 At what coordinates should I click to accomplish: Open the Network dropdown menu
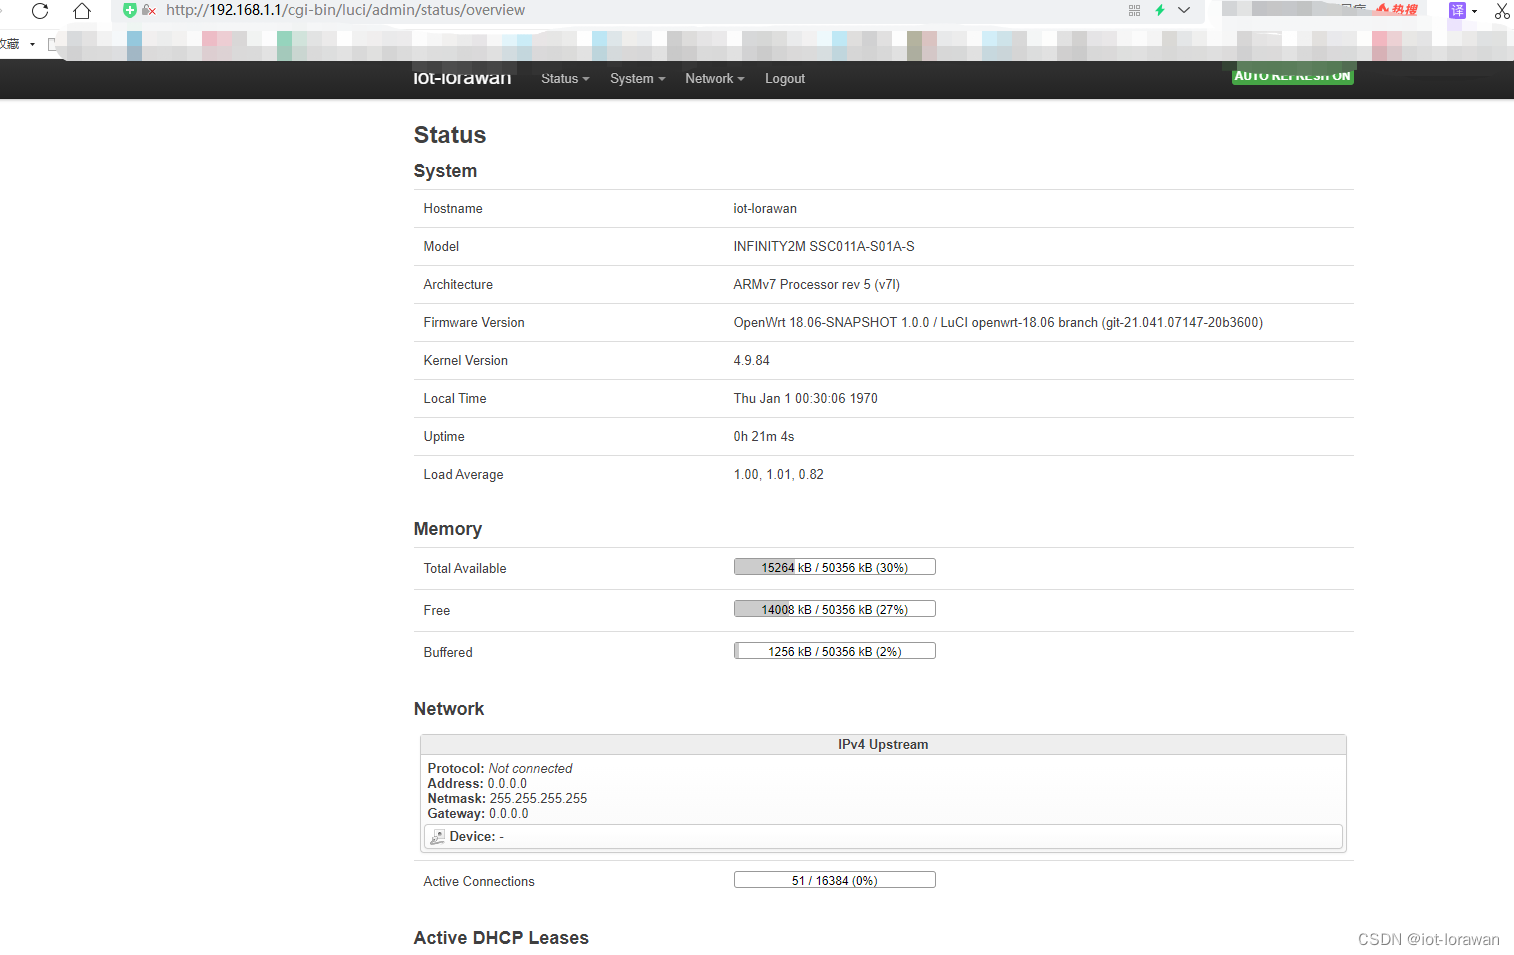pyautogui.click(x=713, y=79)
